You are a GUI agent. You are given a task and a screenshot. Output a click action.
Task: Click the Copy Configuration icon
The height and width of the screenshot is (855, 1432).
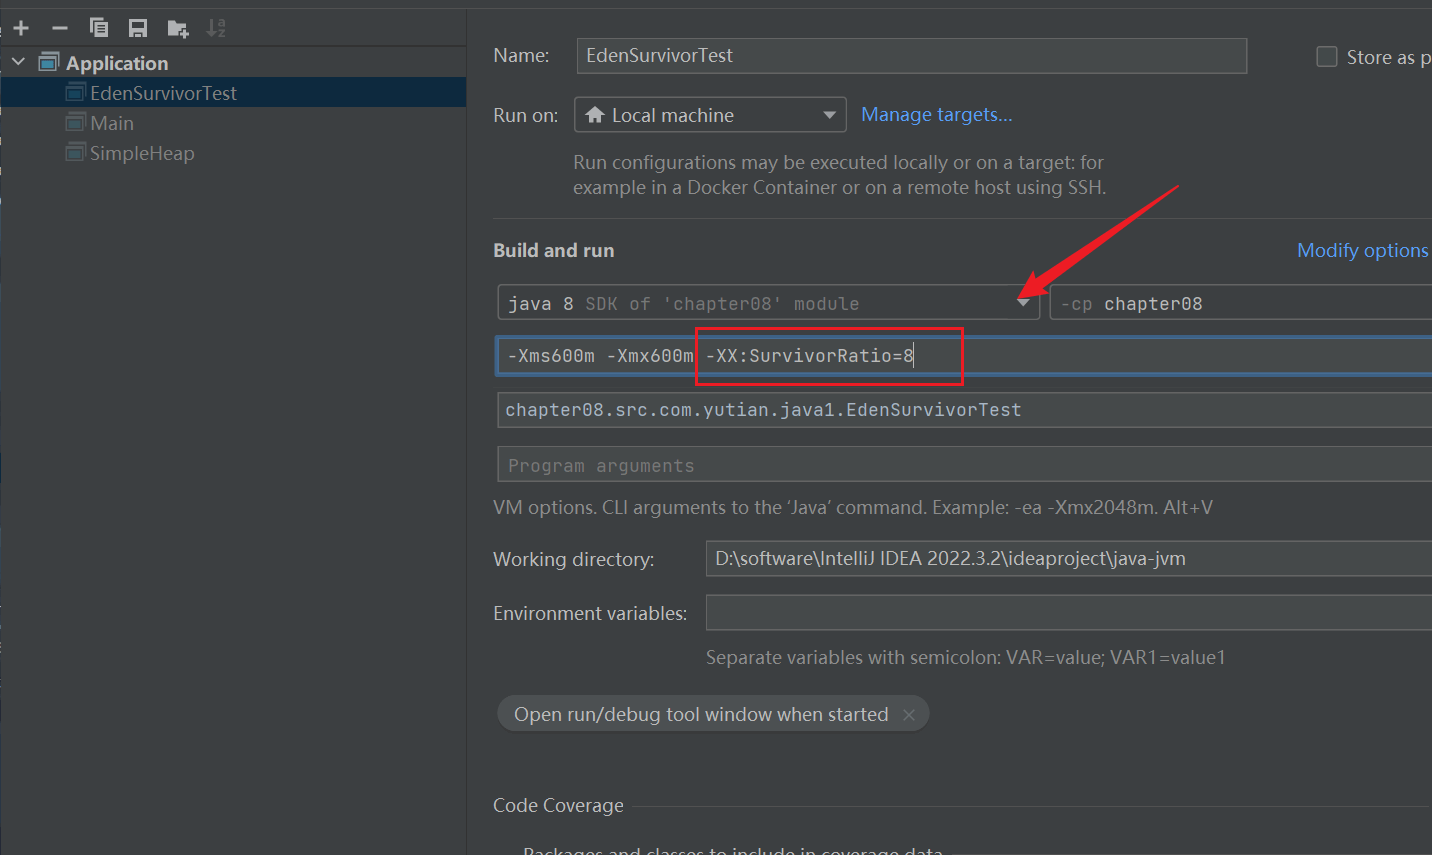[99, 28]
